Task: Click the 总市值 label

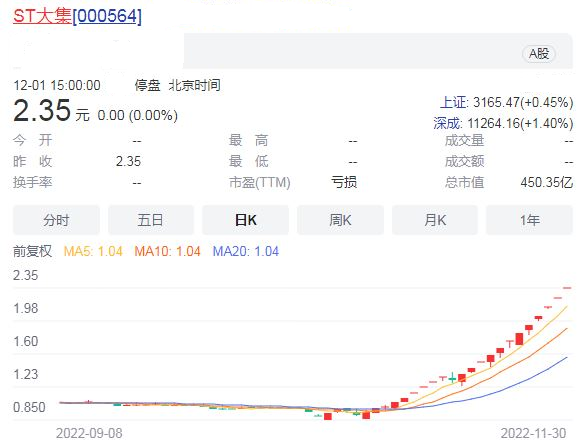Action: [x=464, y=182]
